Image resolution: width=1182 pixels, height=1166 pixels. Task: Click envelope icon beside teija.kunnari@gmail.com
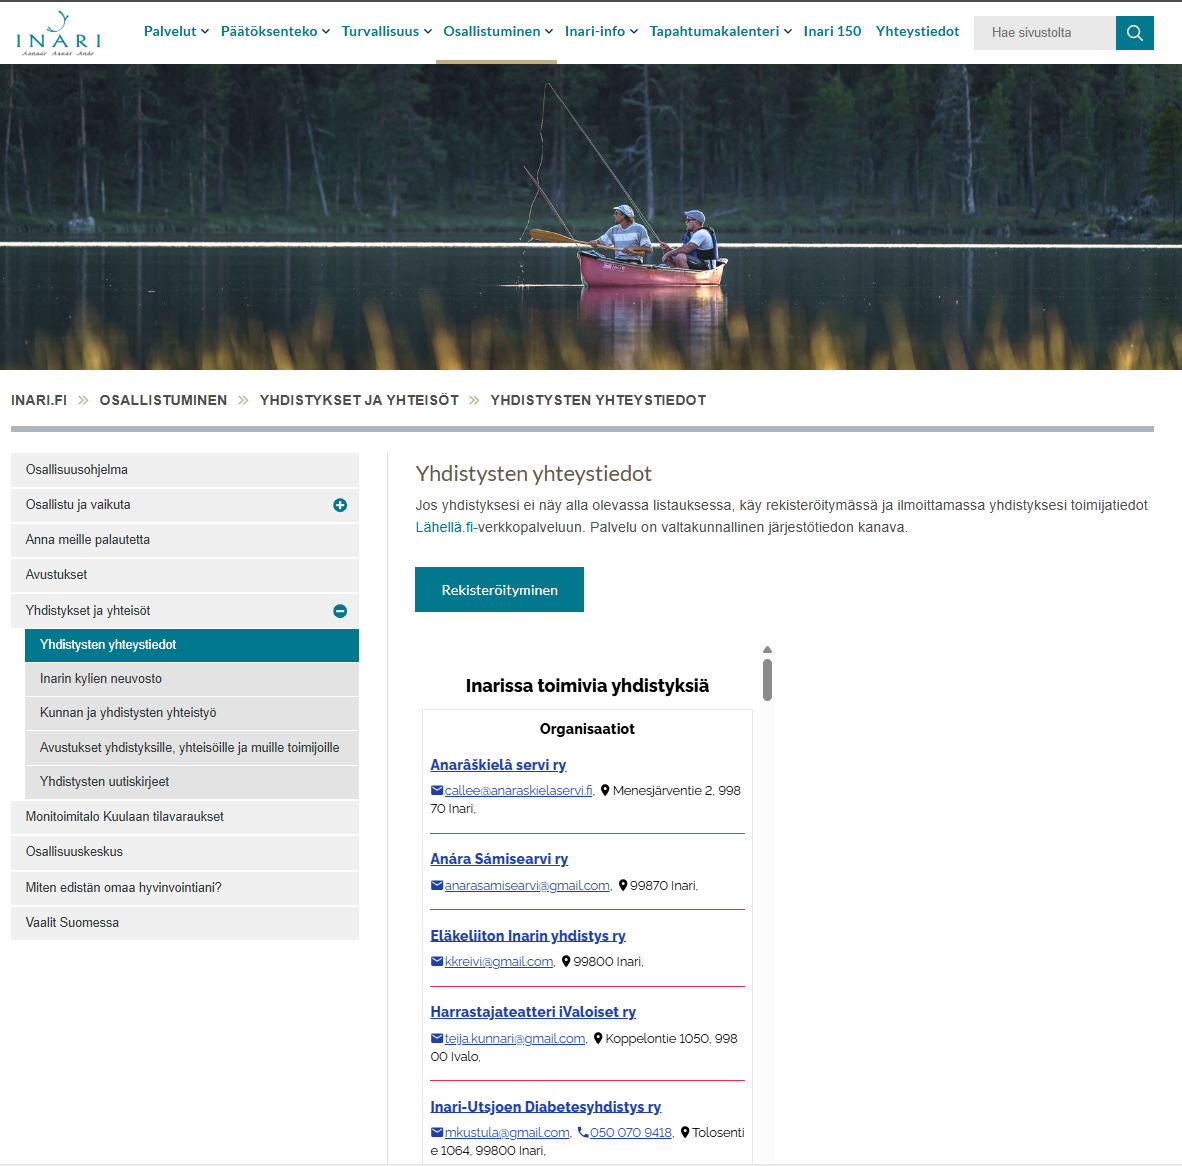(x=436, y=1039)
